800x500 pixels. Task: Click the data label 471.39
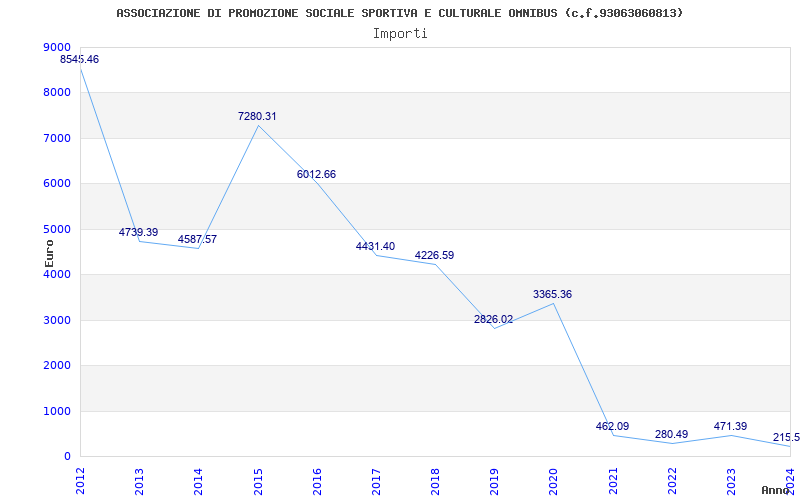pos(731,426)
